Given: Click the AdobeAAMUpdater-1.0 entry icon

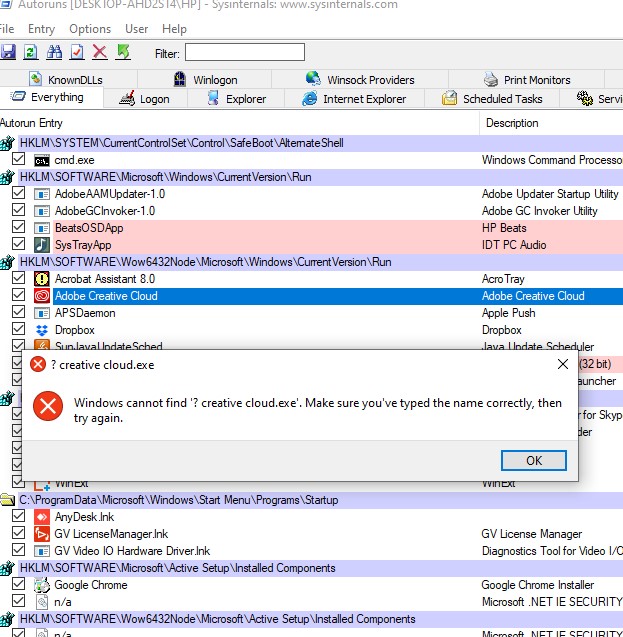Looking at the screenshot, I should click(41, 194).
